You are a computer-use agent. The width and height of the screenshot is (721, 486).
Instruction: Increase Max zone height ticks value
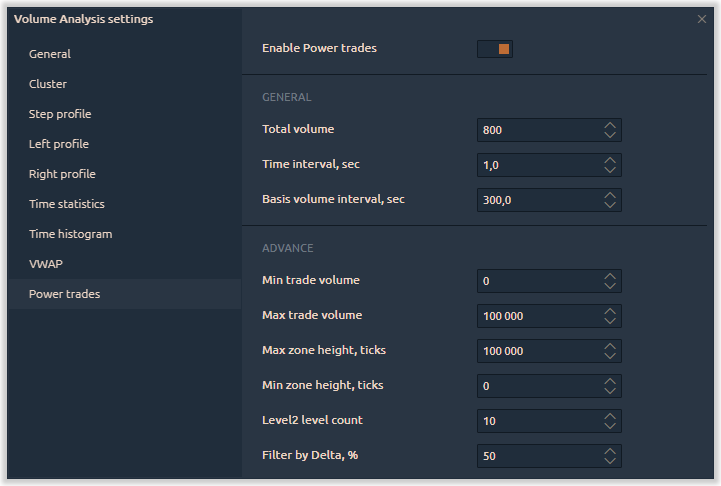610,346
